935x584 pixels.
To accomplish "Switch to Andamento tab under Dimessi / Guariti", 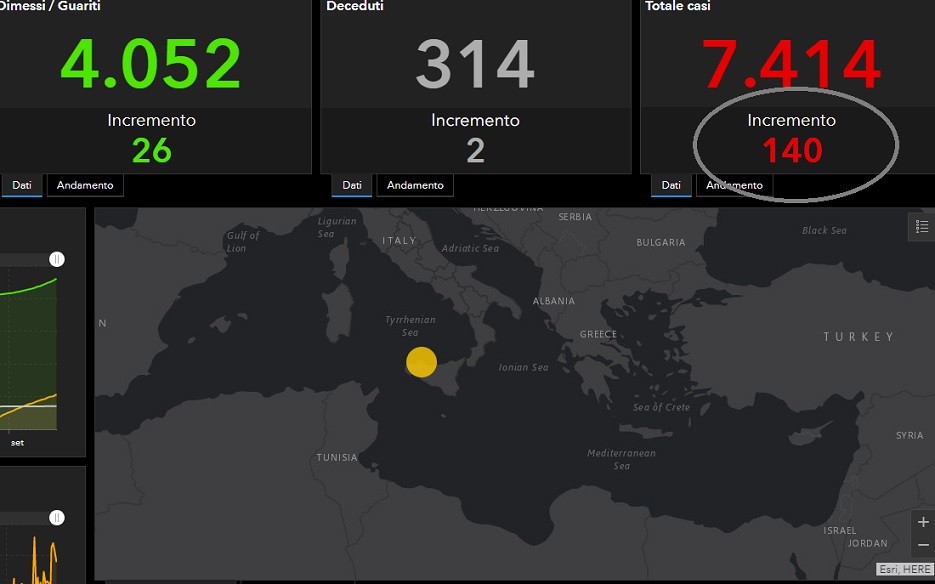I will [85, 185].
